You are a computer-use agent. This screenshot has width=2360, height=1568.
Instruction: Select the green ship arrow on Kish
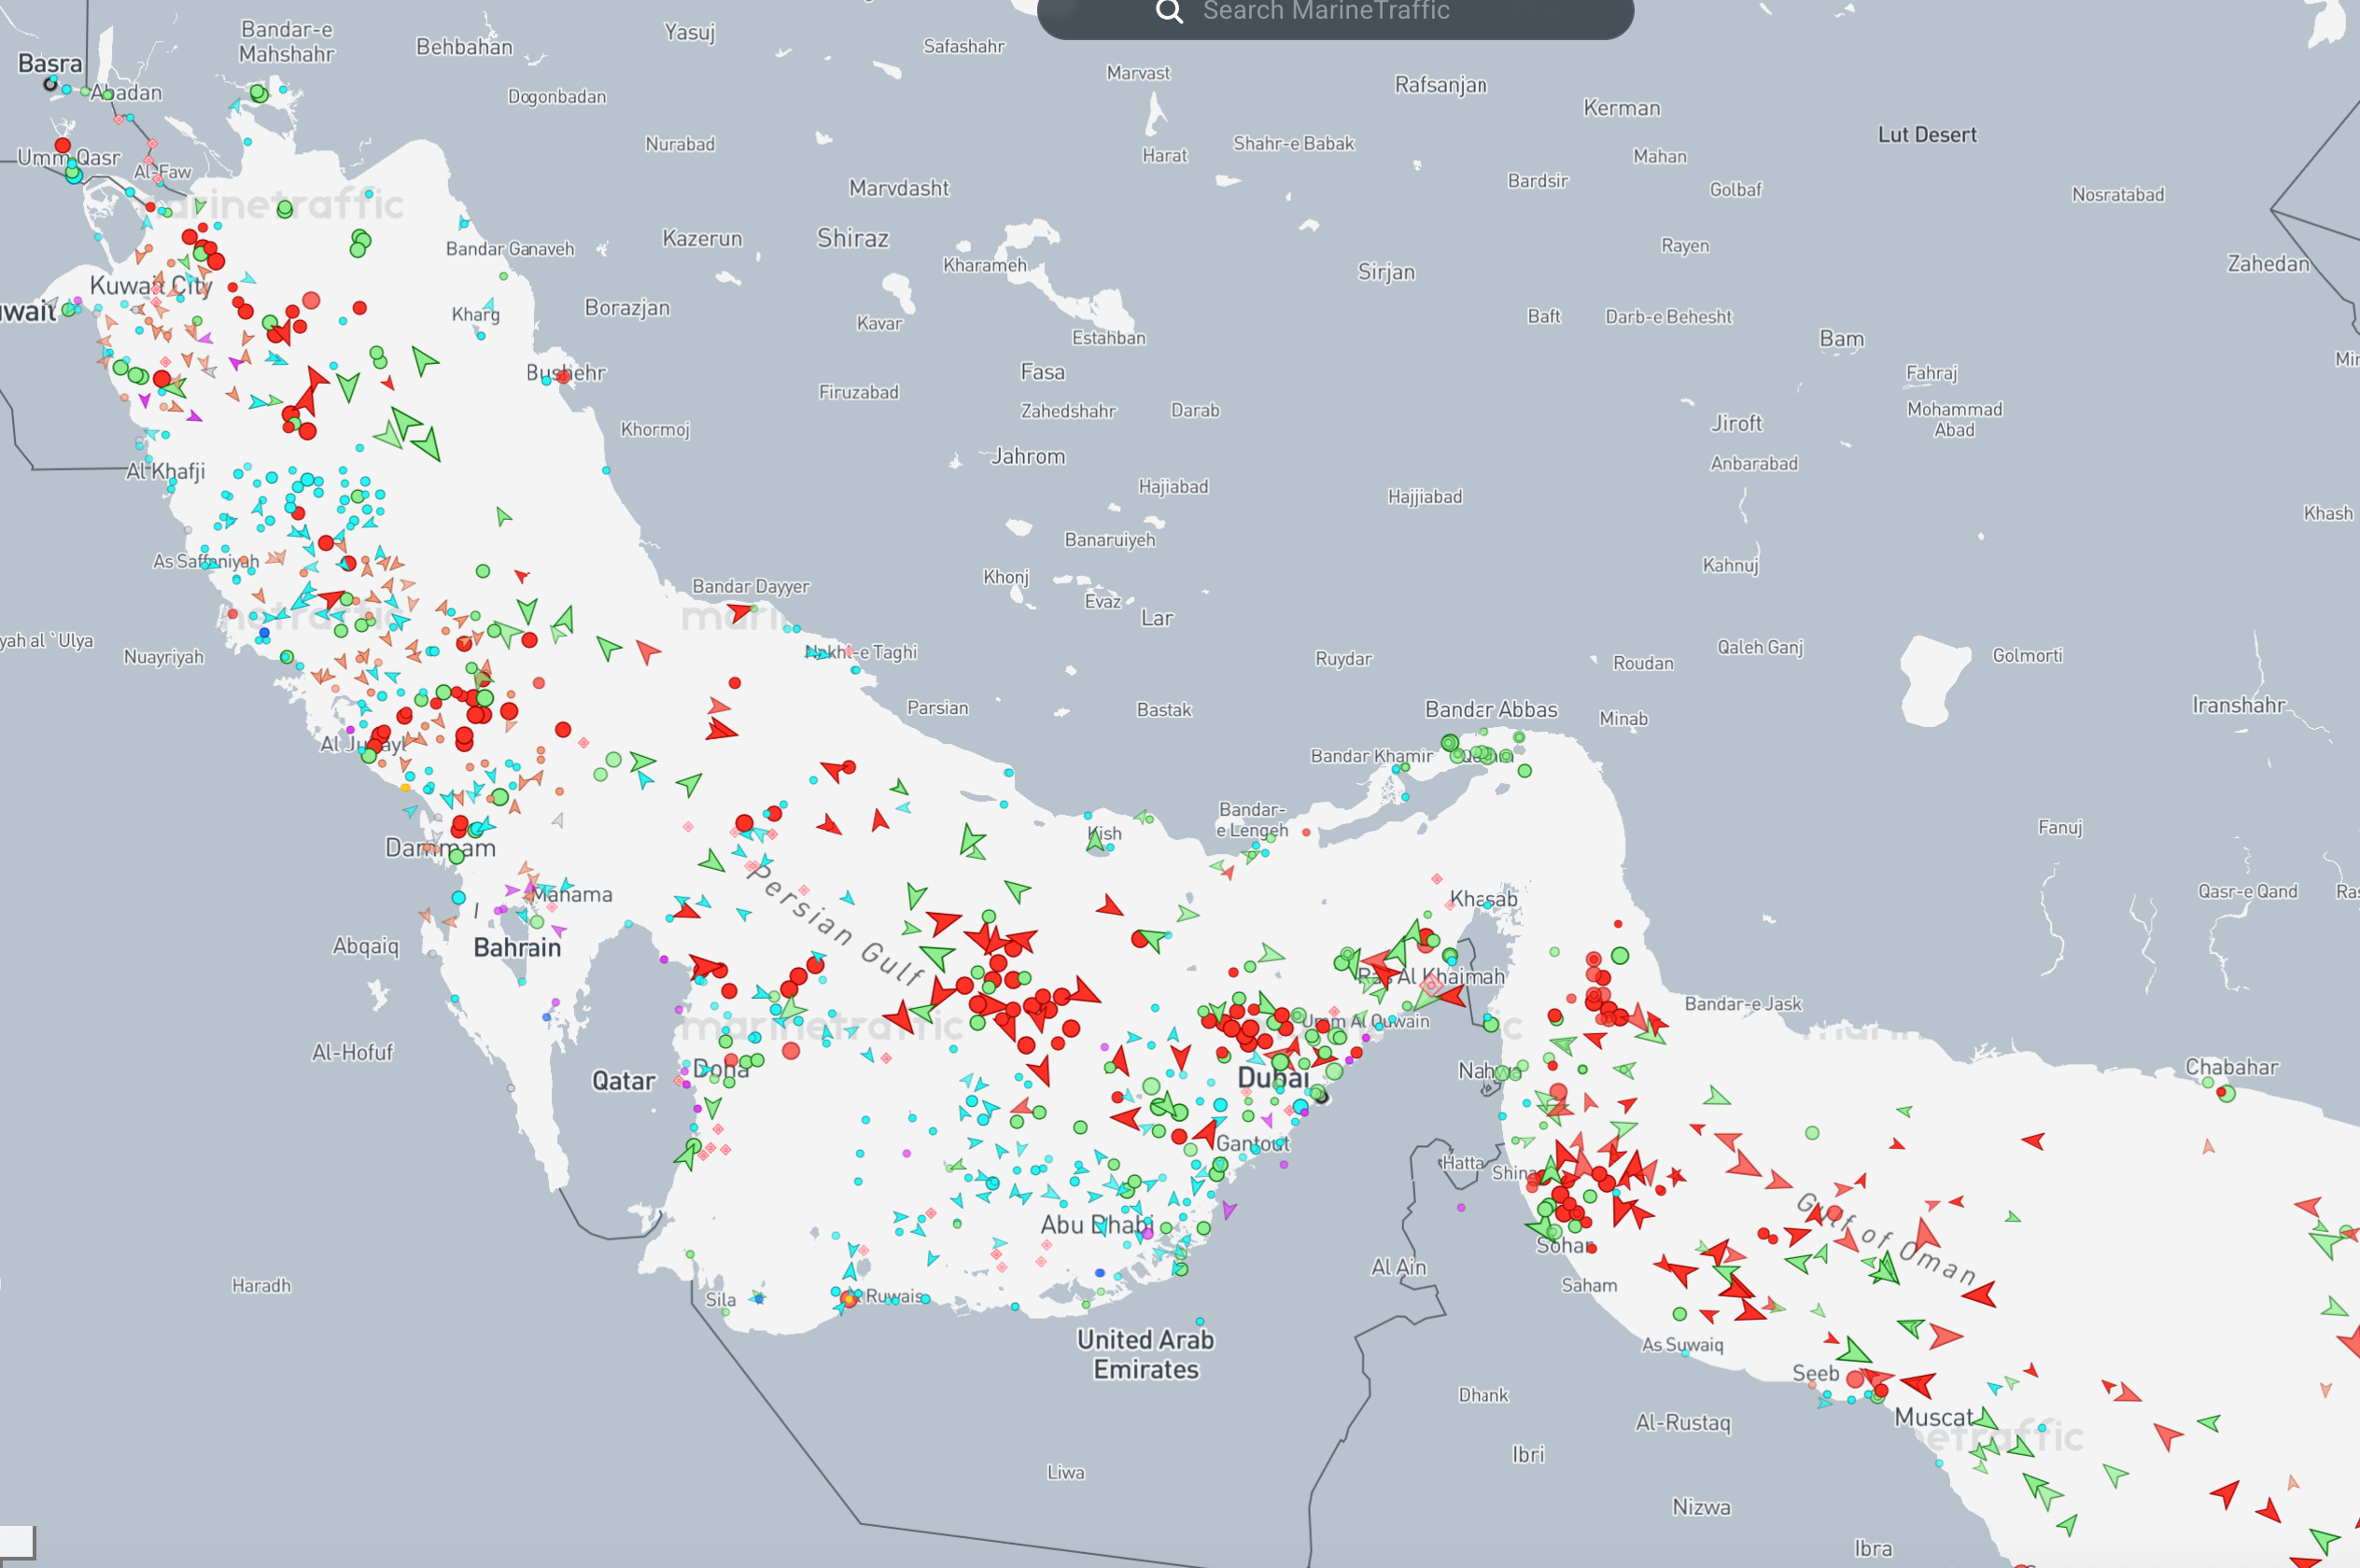[1096, 843]
